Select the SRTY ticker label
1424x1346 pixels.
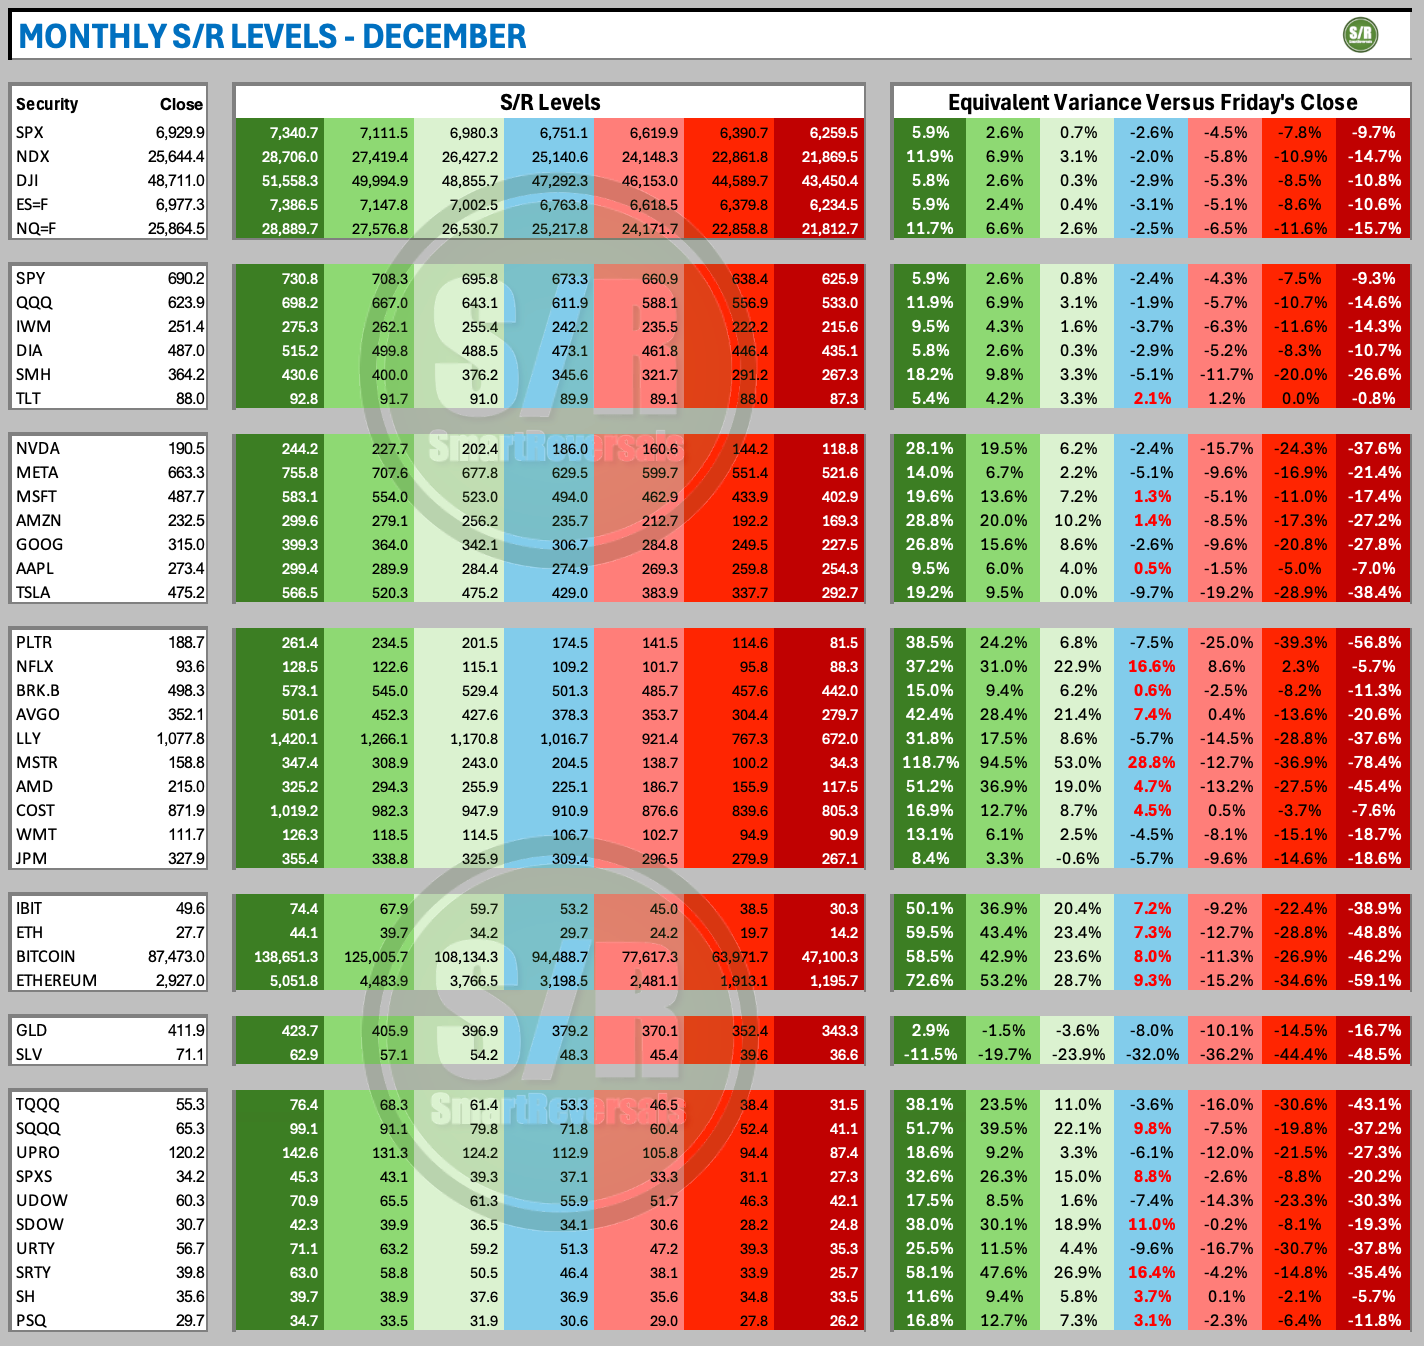point(33,1272)
